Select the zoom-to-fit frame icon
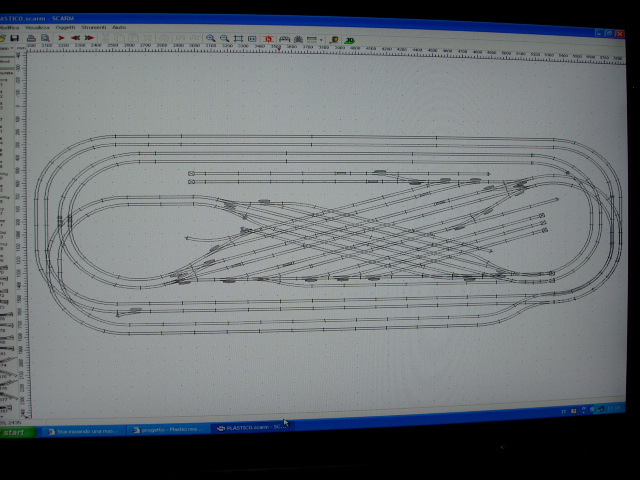 coord(238,38)
